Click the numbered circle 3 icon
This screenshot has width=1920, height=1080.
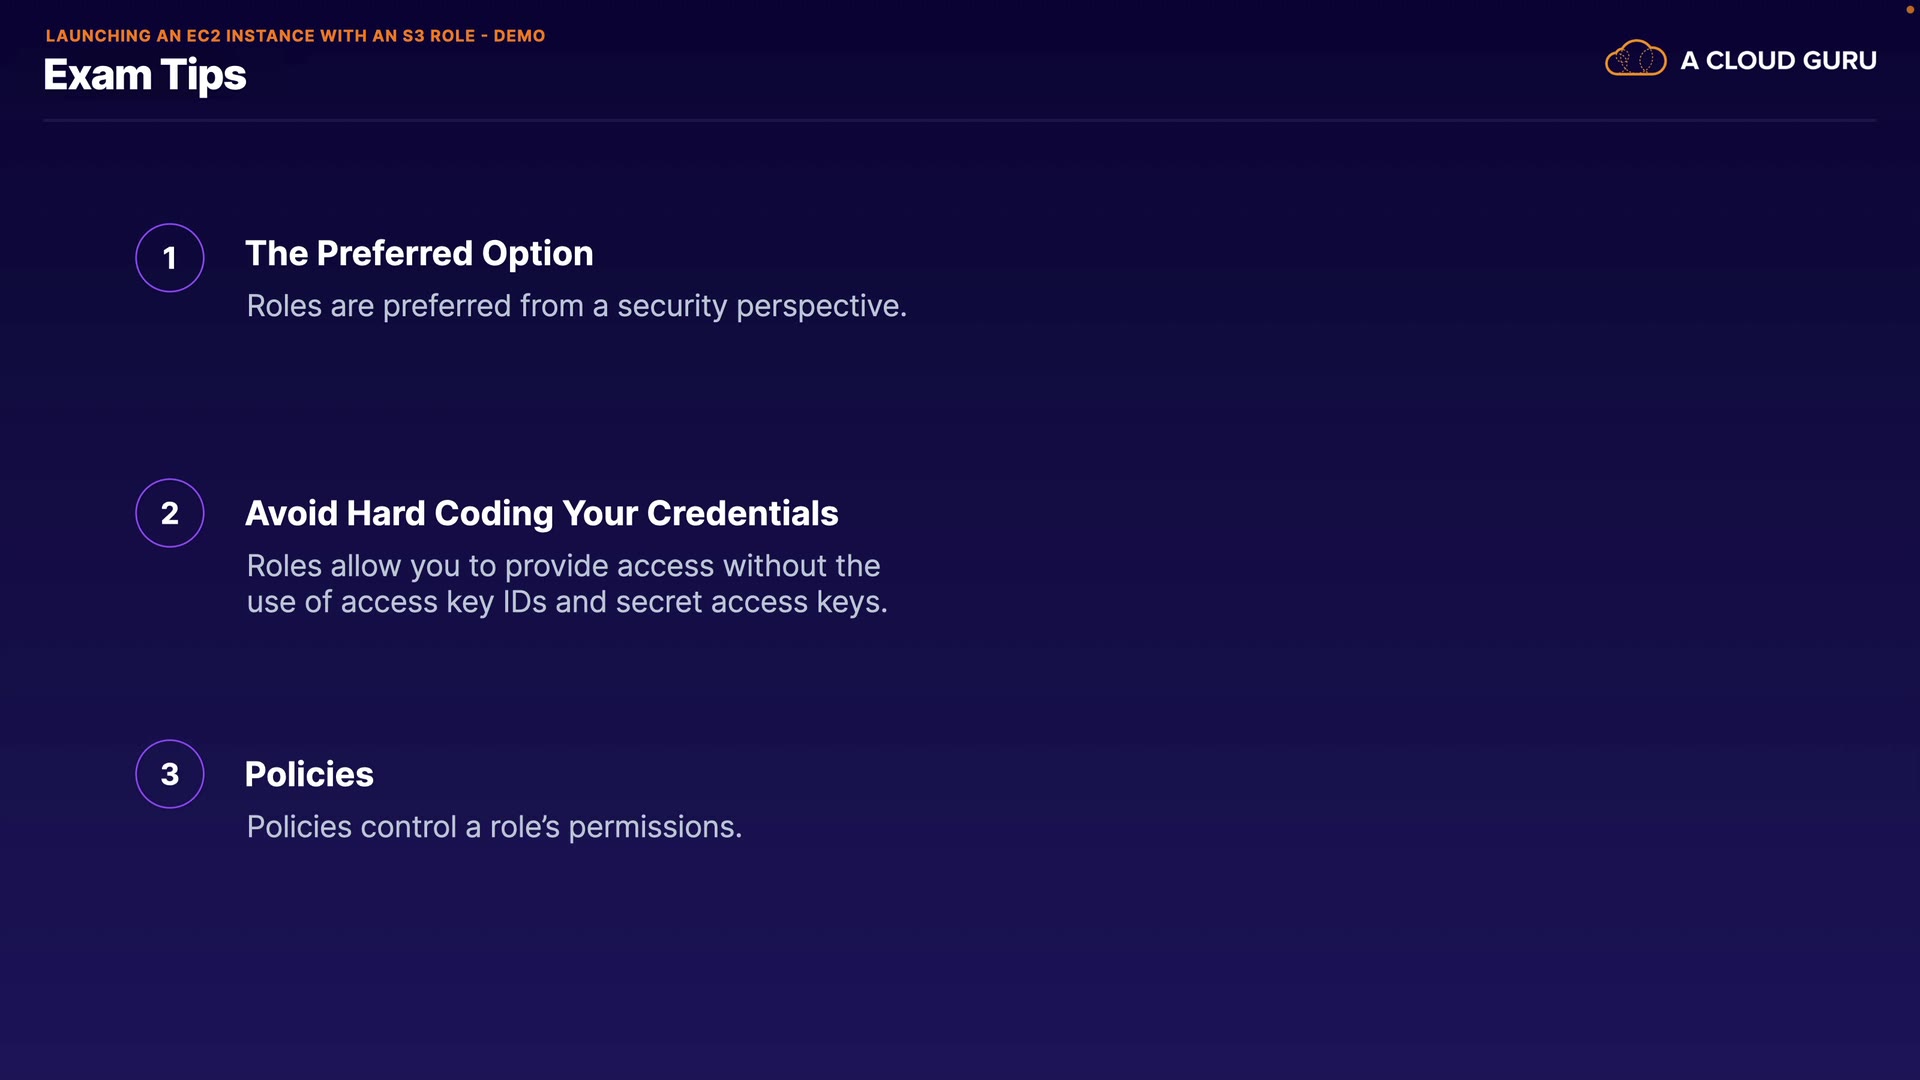(170, 774)
